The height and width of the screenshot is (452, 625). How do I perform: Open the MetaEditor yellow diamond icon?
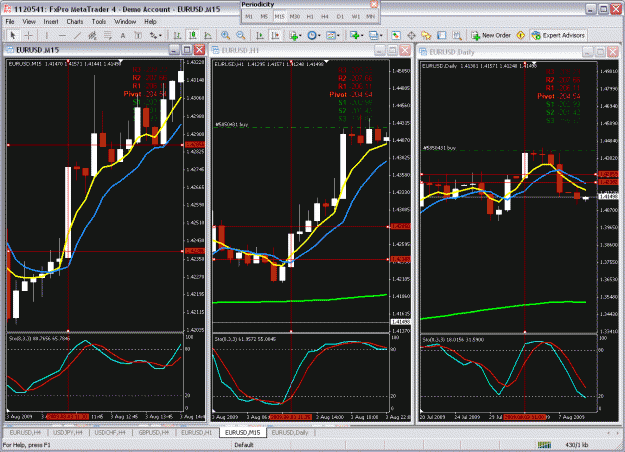(x=521, y=35)
